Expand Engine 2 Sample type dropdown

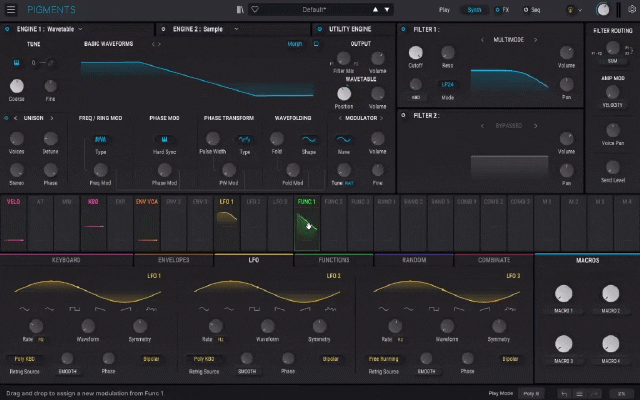click(x=236, y=29)
